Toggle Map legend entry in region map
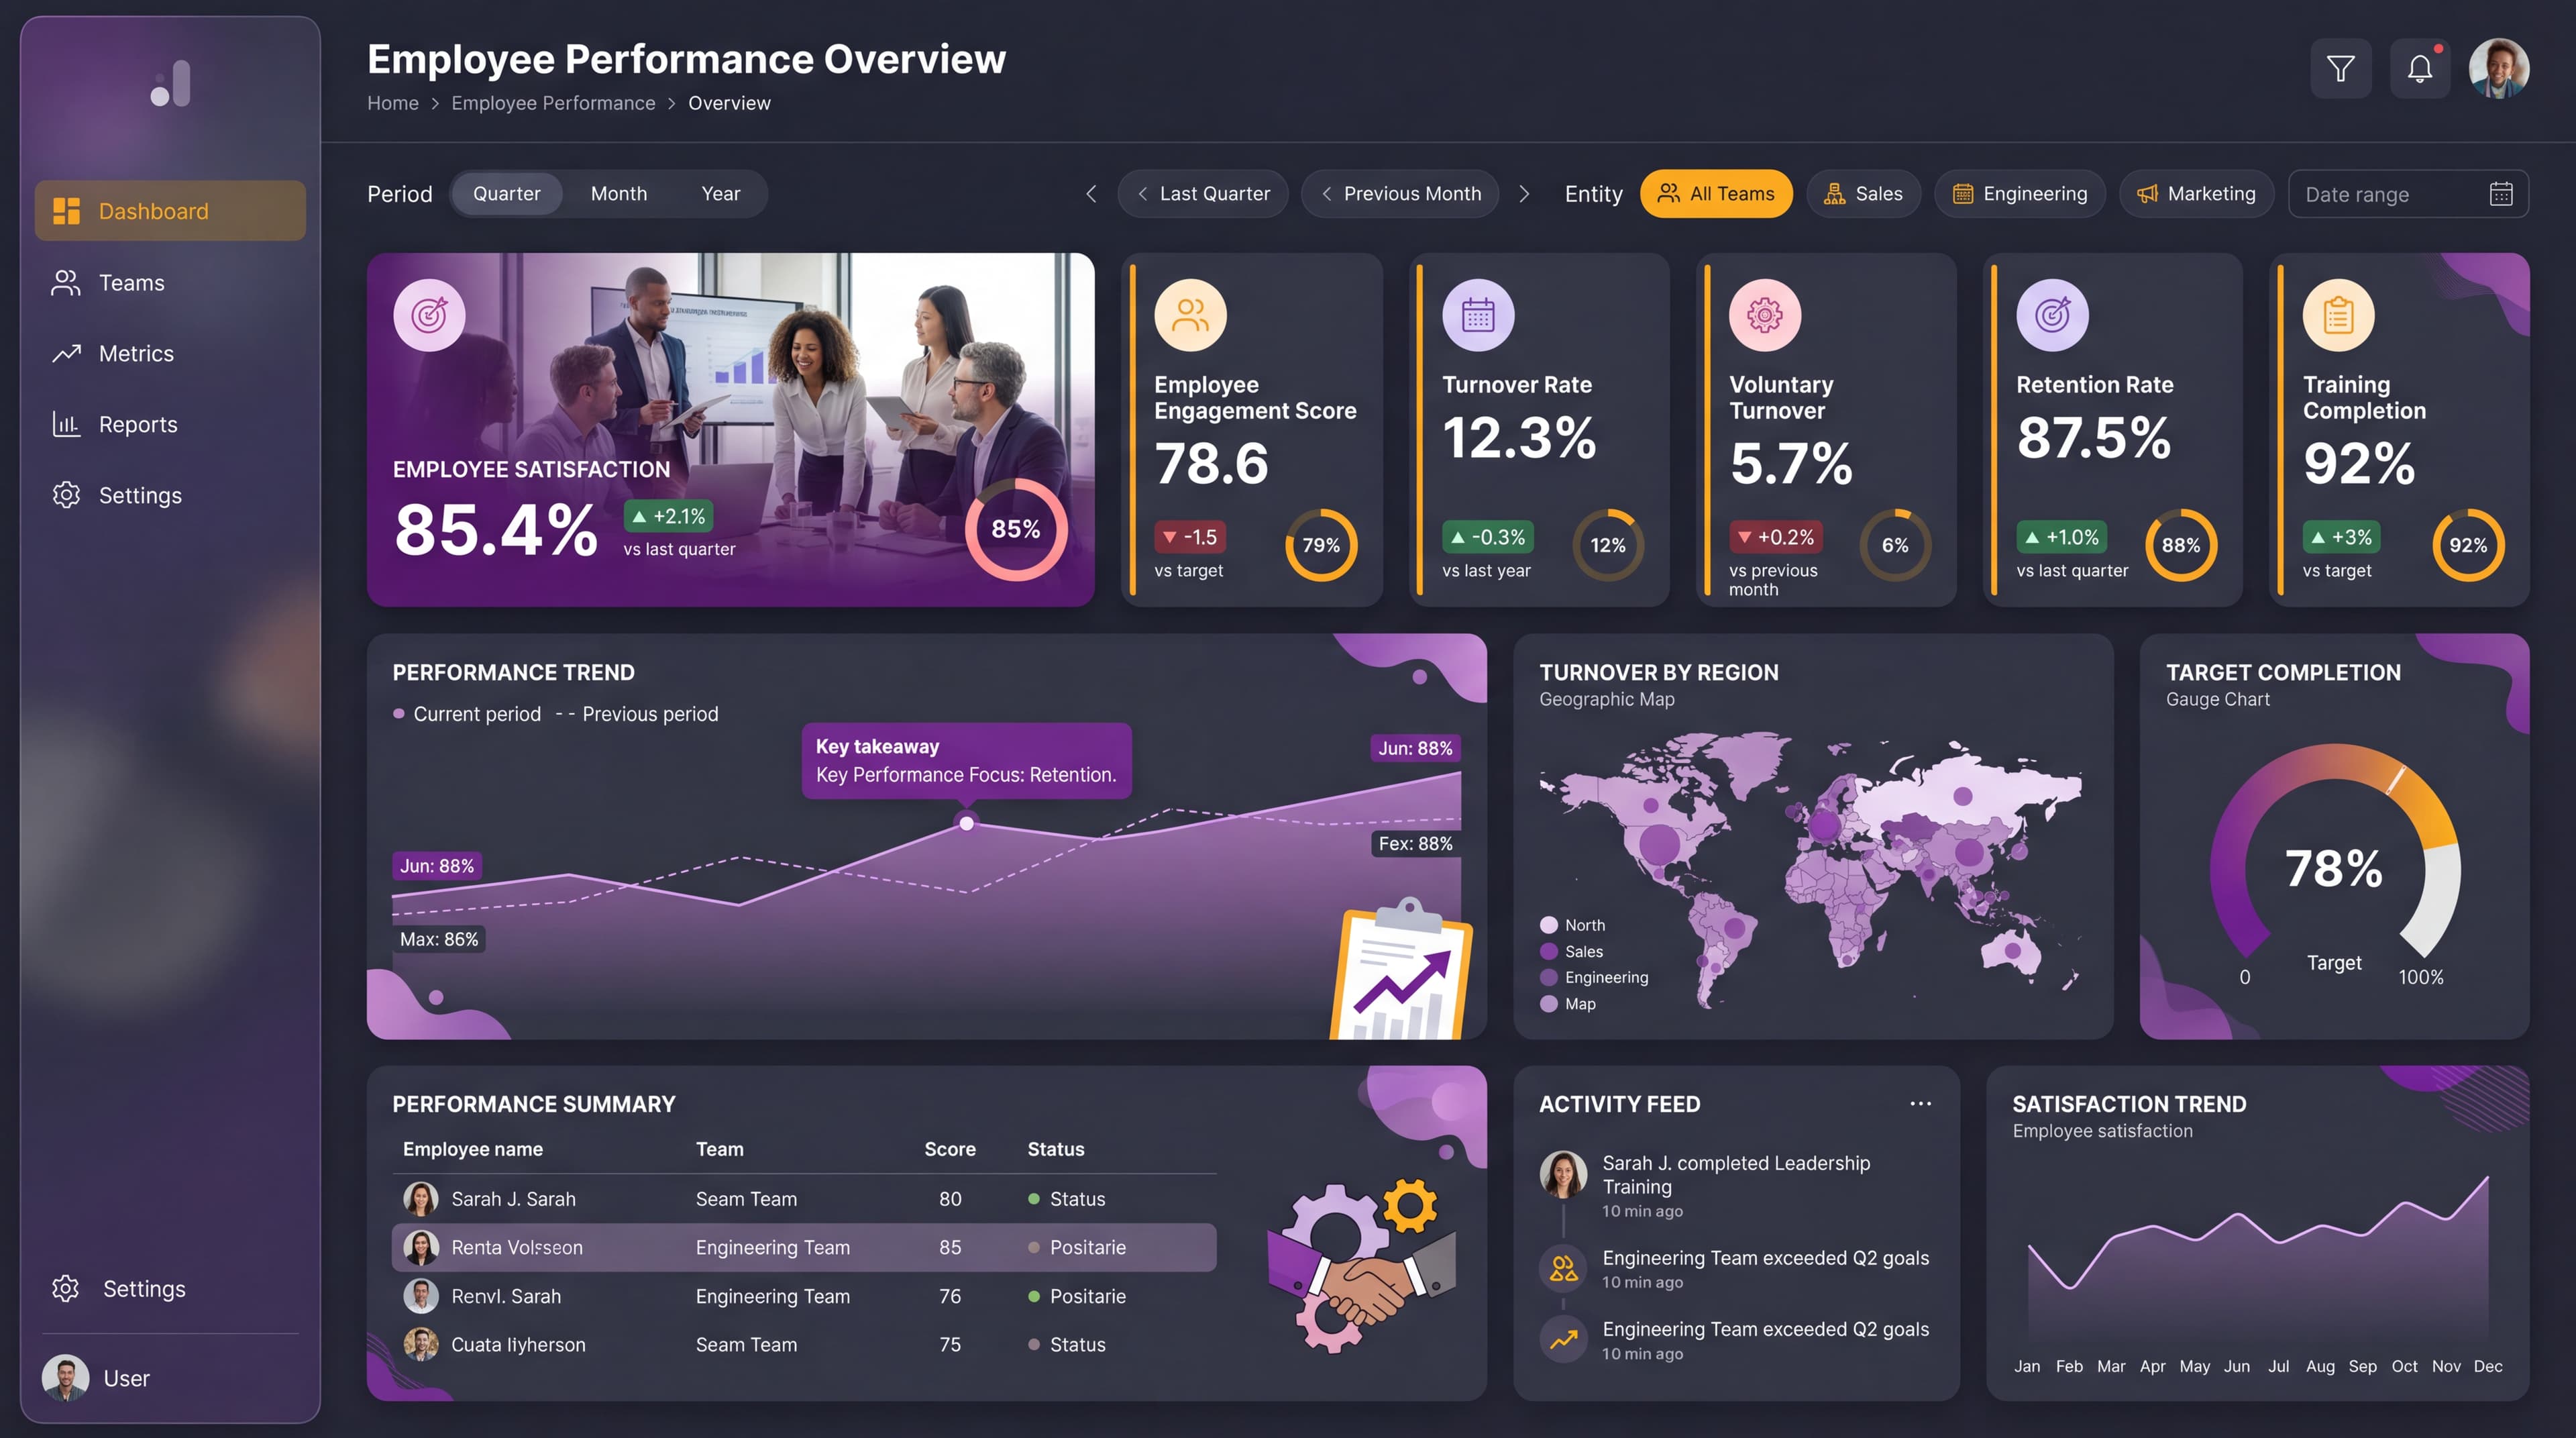This screenshot has height=1438, width=2576. click(x=1568, y=1004)
